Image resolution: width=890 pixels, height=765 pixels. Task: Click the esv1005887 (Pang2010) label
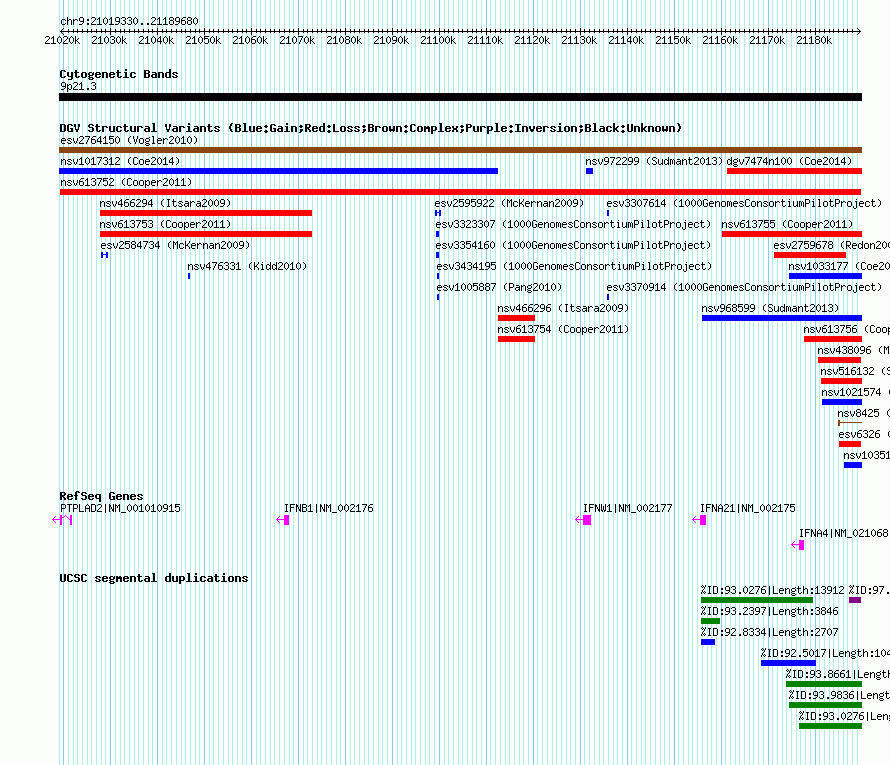(x=499, y=287)
